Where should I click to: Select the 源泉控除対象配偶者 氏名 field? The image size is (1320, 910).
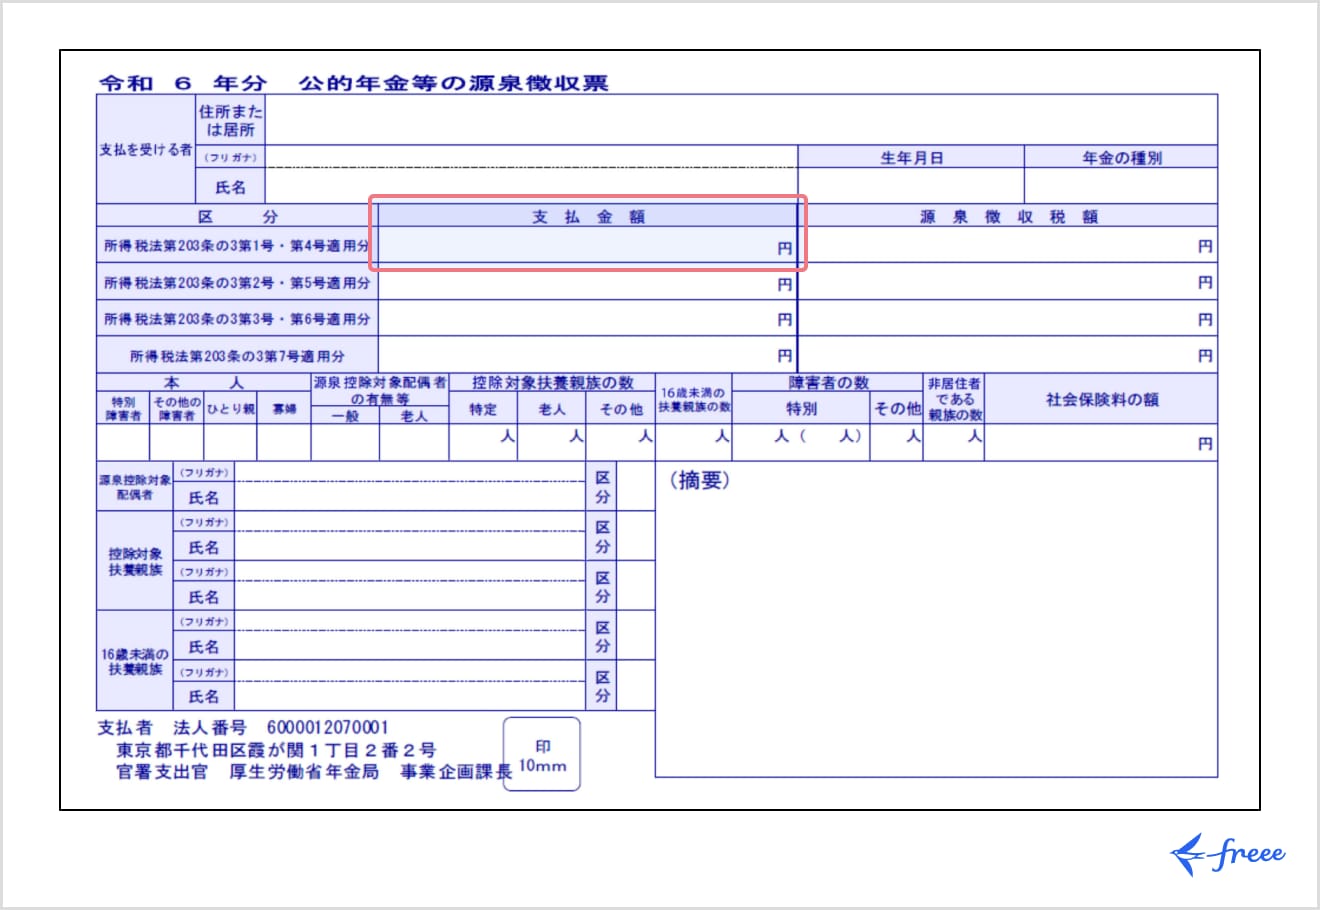tap(408, 497)
